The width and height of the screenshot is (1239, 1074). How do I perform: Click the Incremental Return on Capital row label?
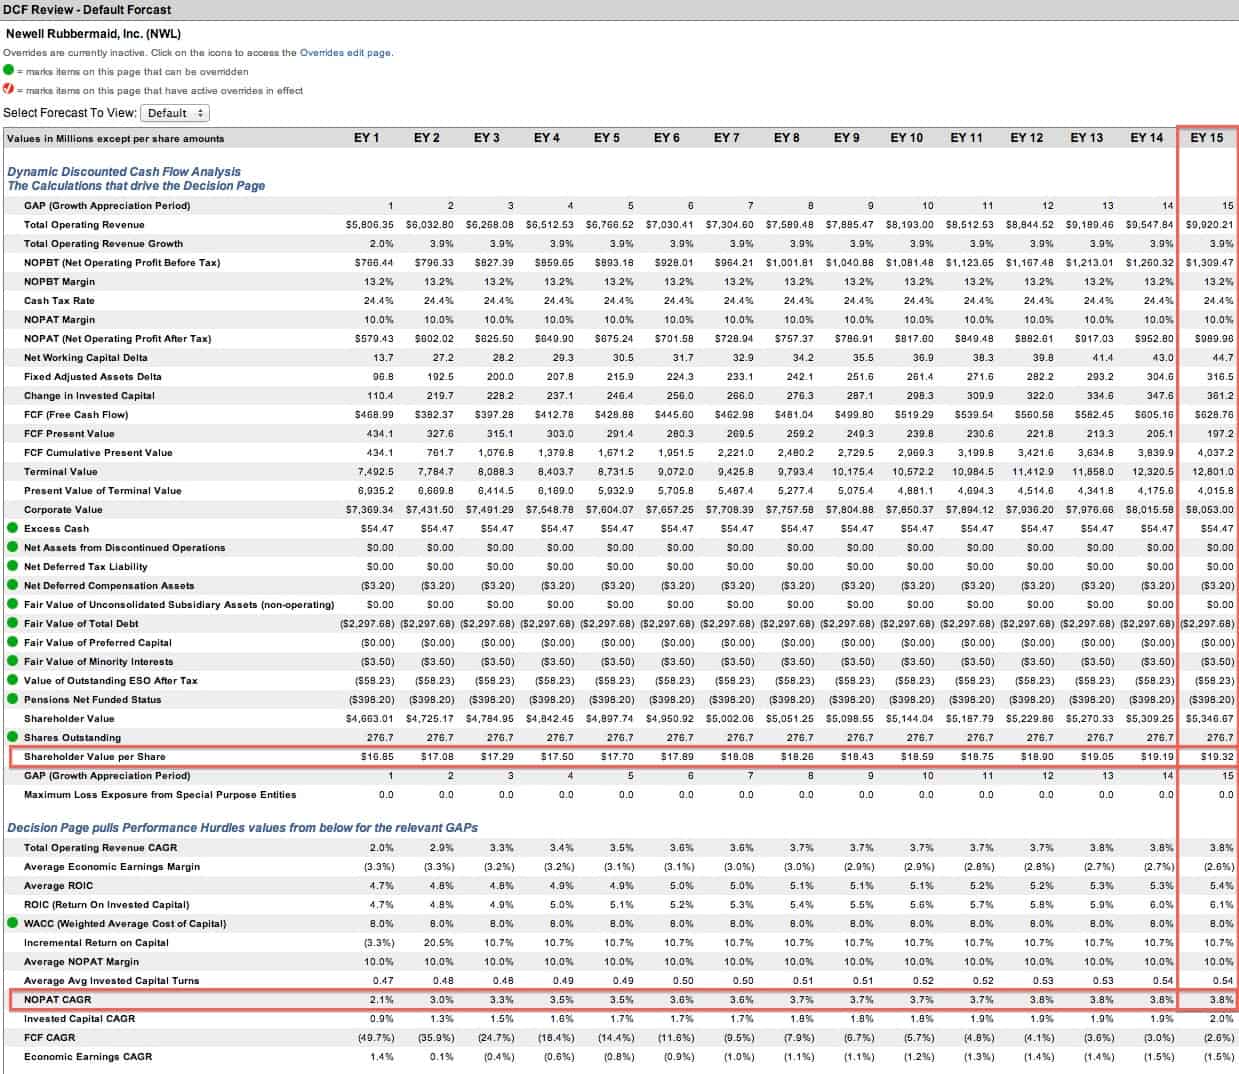point(96,943)
